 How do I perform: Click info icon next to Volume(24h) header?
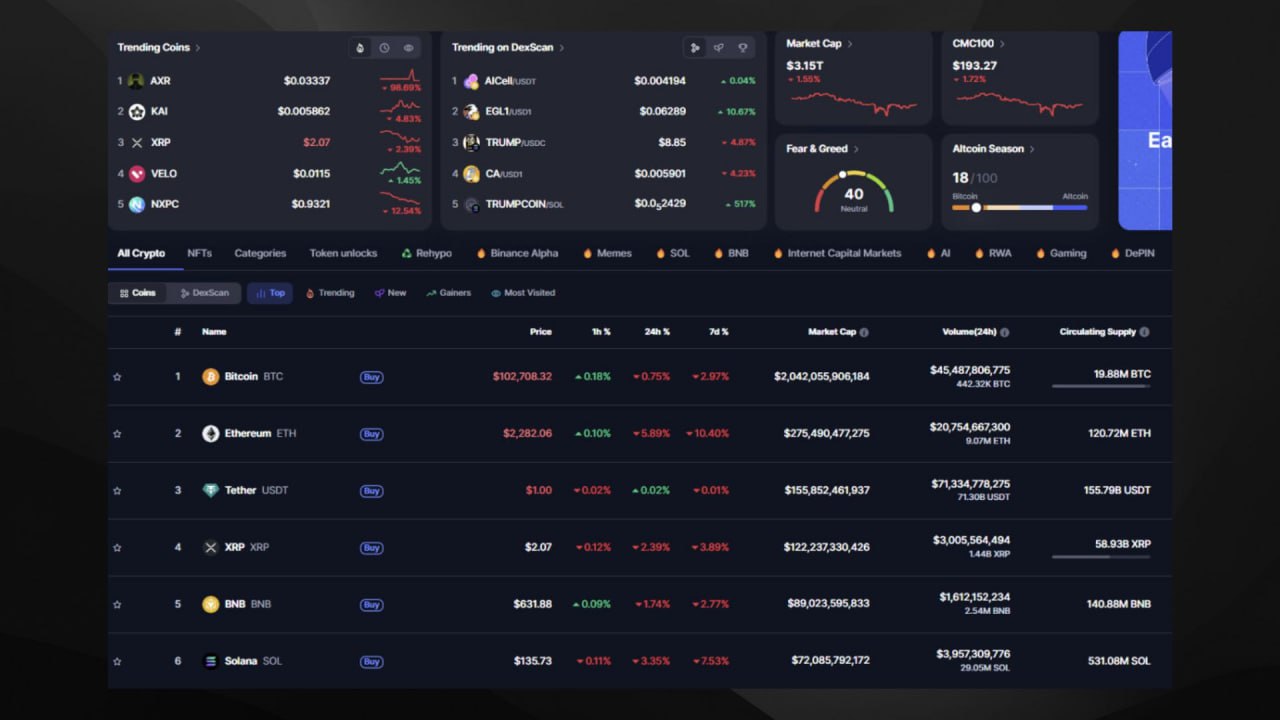[x=1004, y=332]
